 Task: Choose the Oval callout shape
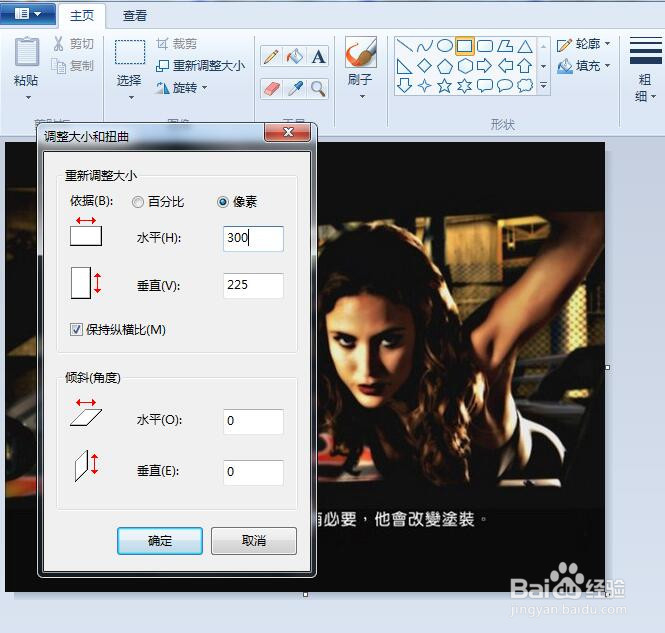505,86
